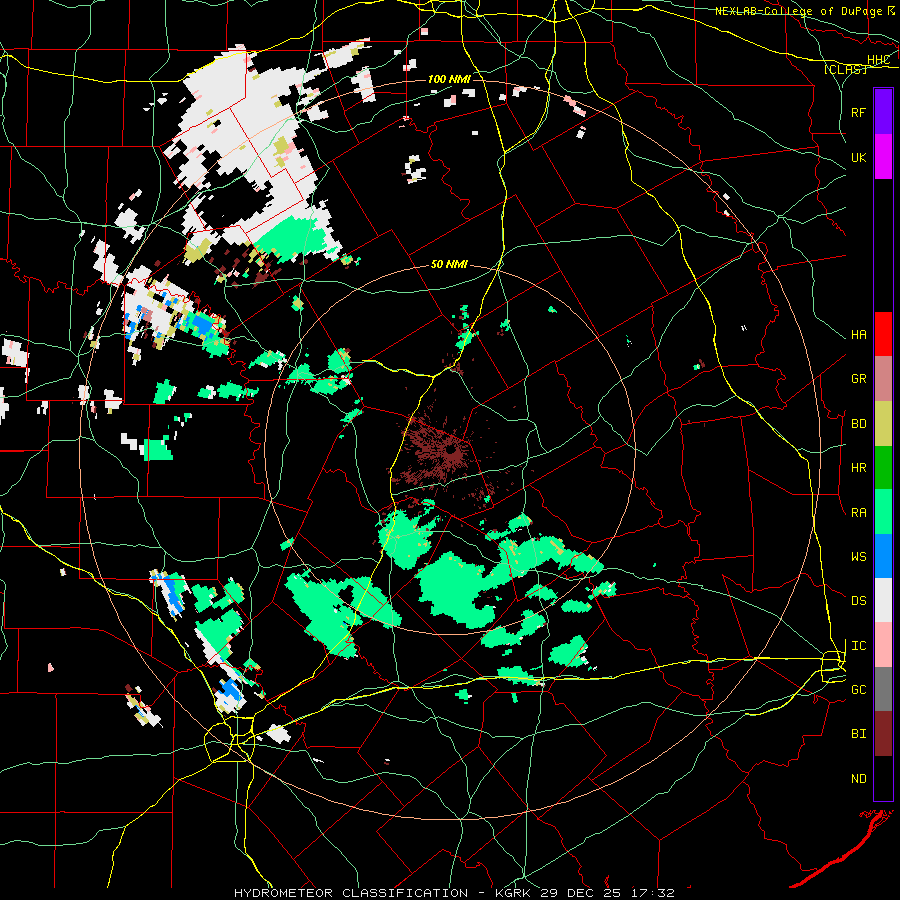
Task: Select the DS white legend swatch
Action: click(883, 600)
